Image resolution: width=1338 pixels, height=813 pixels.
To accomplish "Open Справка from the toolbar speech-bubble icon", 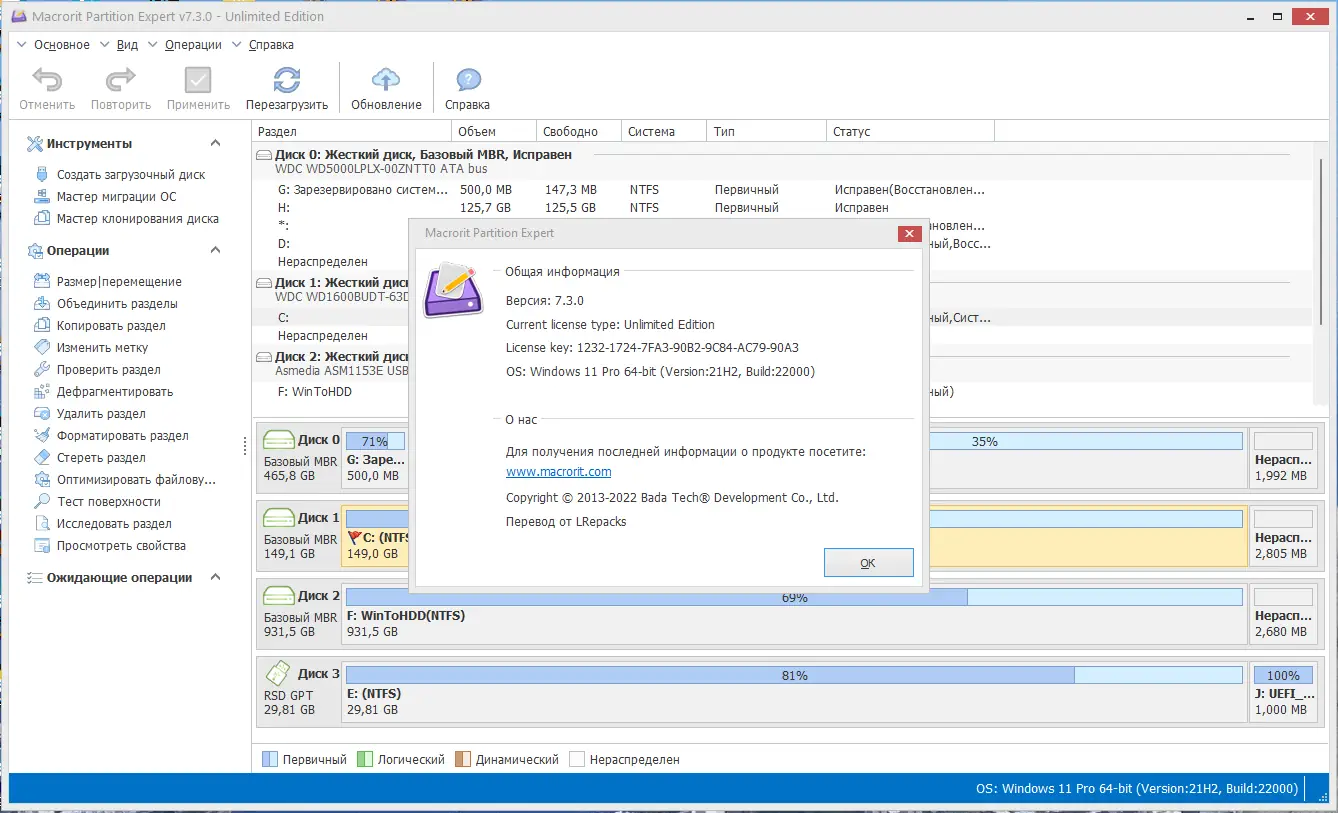I will (467, 81).
